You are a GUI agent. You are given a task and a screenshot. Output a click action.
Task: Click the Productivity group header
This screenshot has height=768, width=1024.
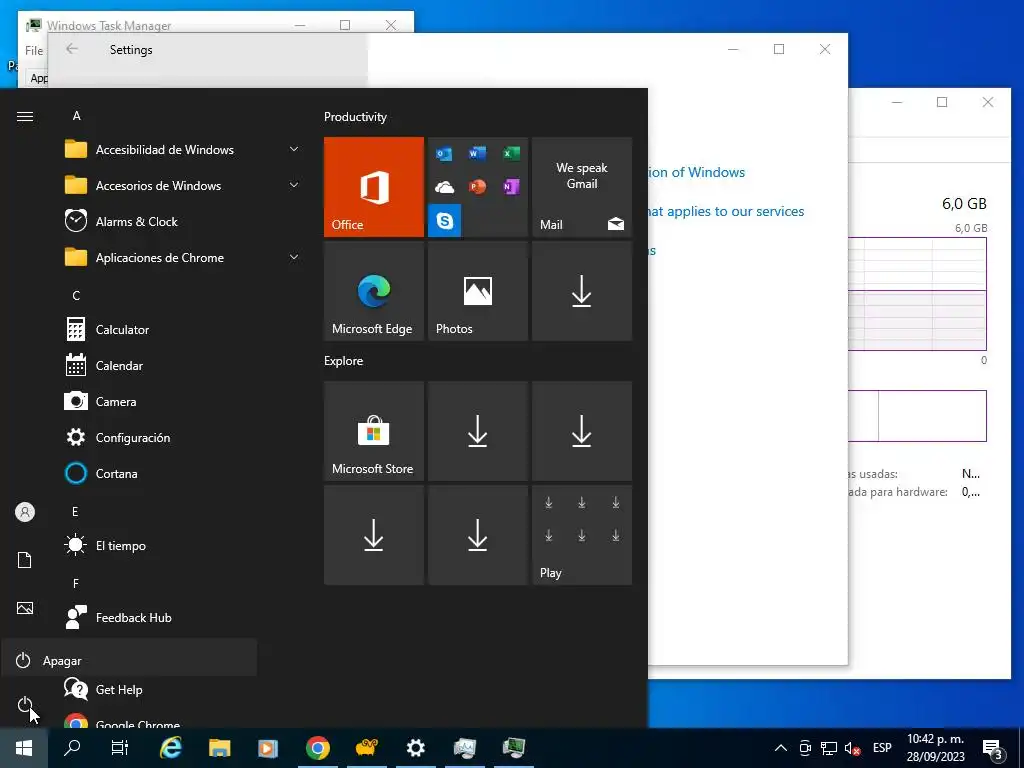pos(355,117)
